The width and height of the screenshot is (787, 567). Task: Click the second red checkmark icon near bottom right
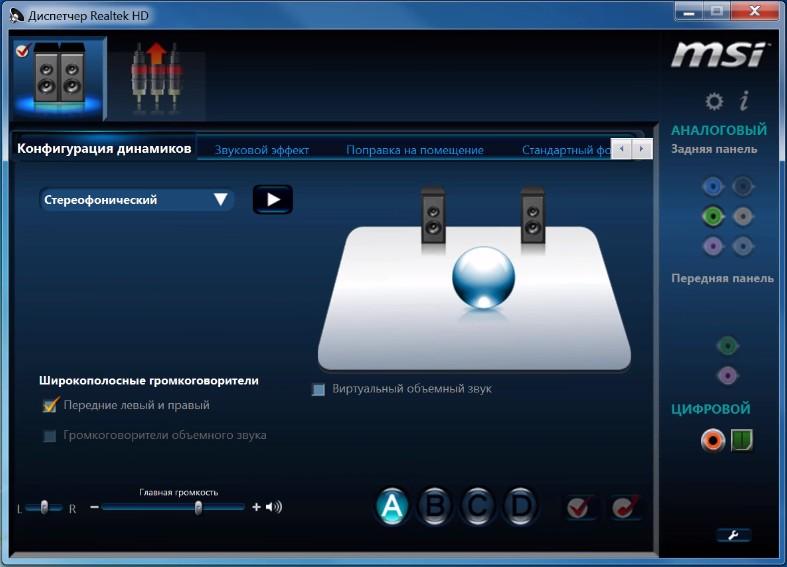click(625, 507)
